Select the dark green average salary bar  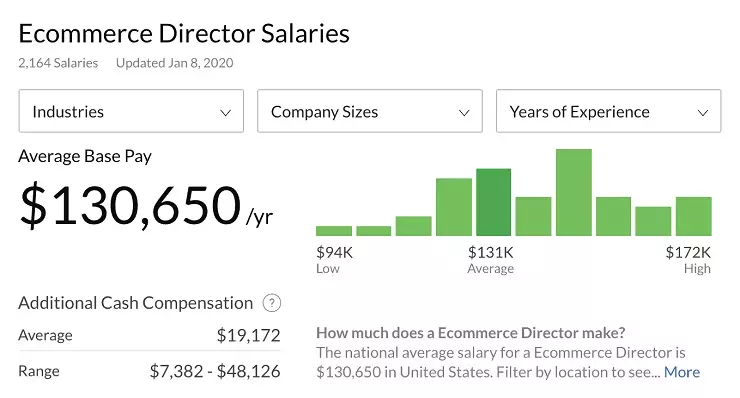pyautogui.click(x=494, y=202)
